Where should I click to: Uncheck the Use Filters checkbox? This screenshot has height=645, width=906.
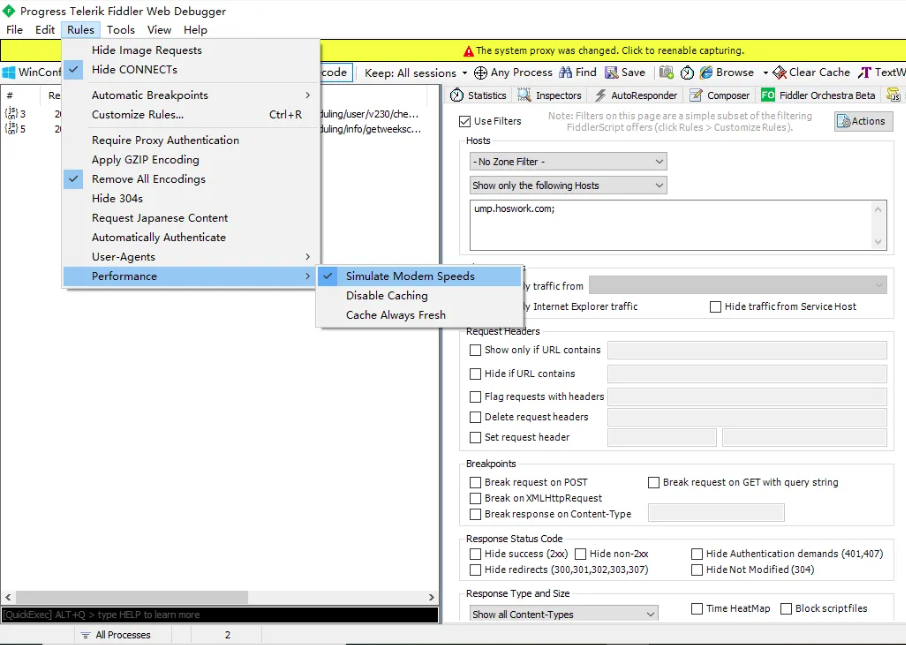click(x=465, y=121)
